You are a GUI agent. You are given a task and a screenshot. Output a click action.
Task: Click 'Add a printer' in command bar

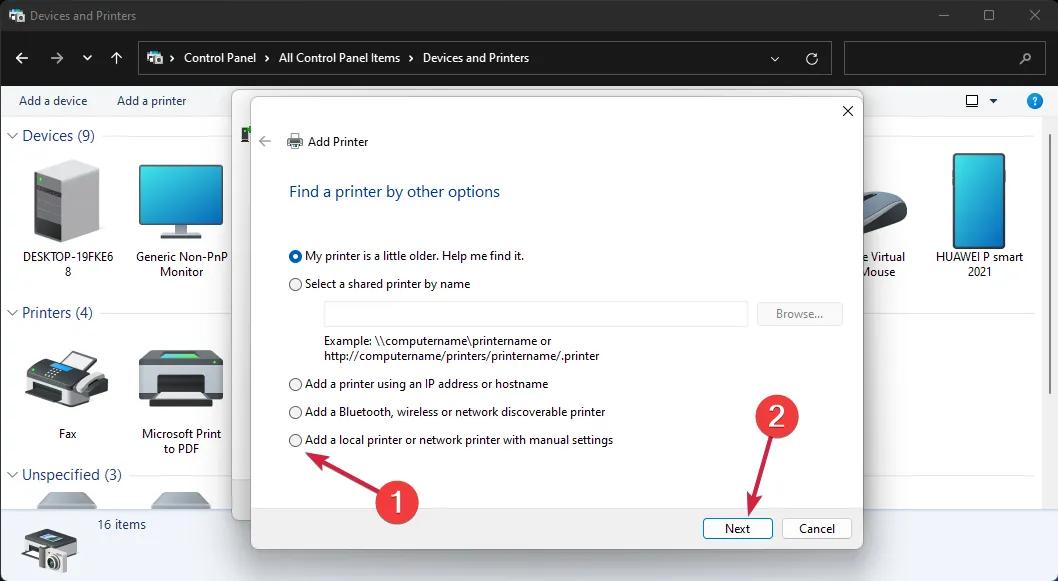151,101
